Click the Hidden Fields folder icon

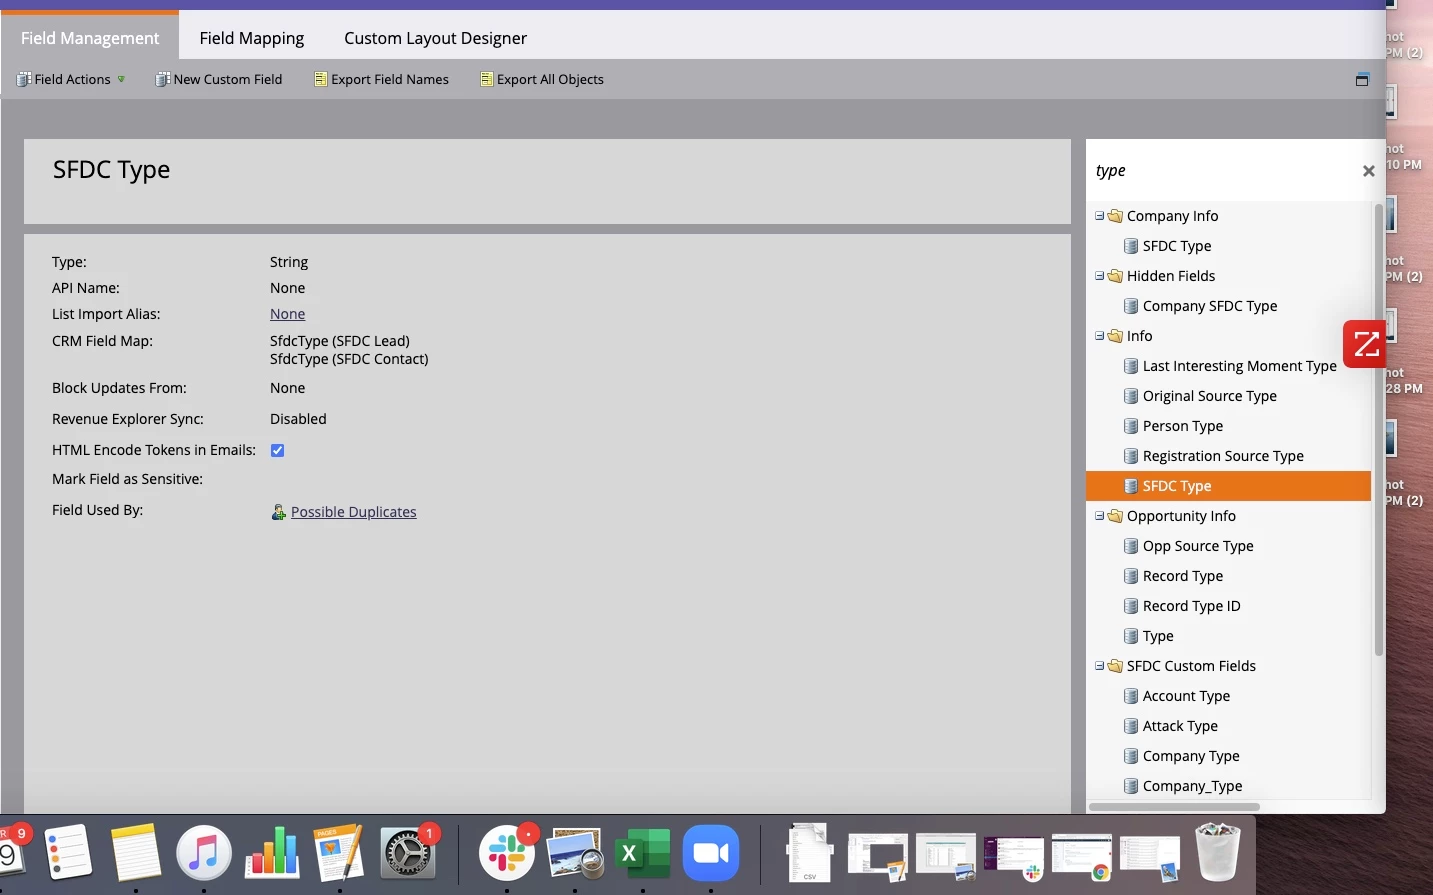point(1115,276)
